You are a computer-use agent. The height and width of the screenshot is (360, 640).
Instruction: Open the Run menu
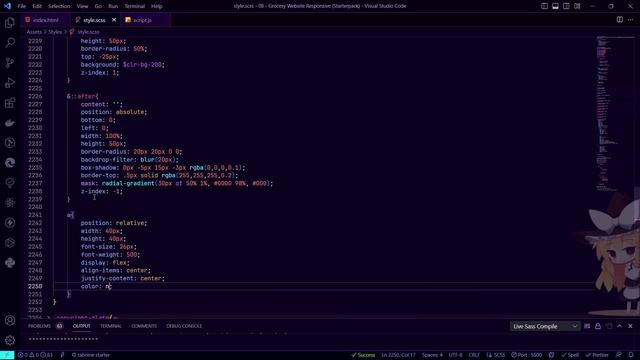pos(113,6)
